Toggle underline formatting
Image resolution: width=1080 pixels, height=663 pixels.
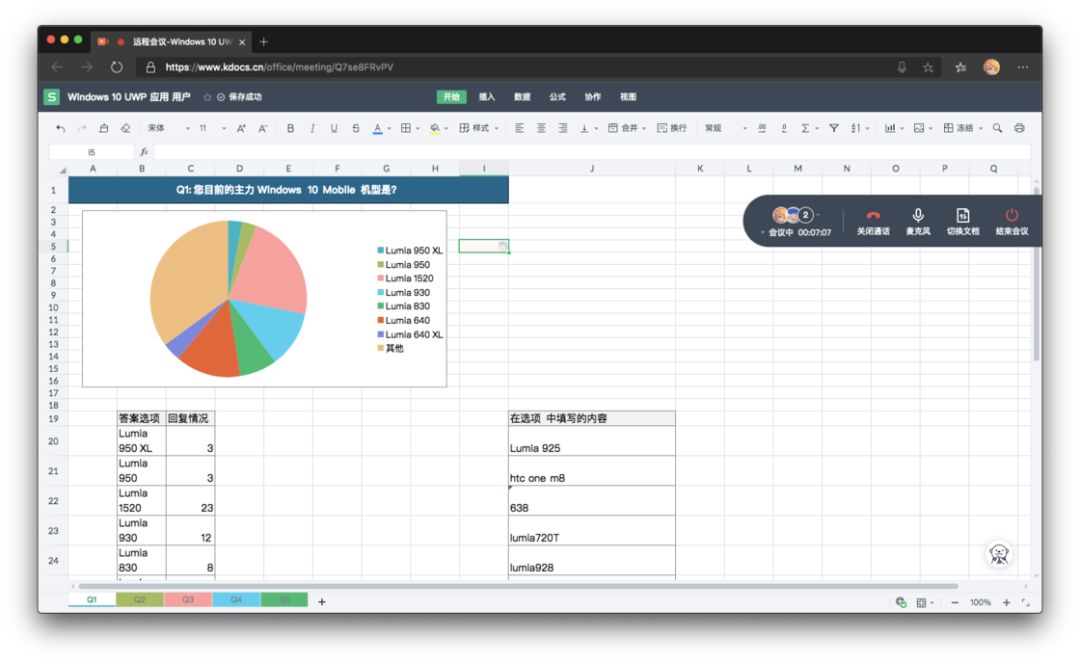[334, 128]
